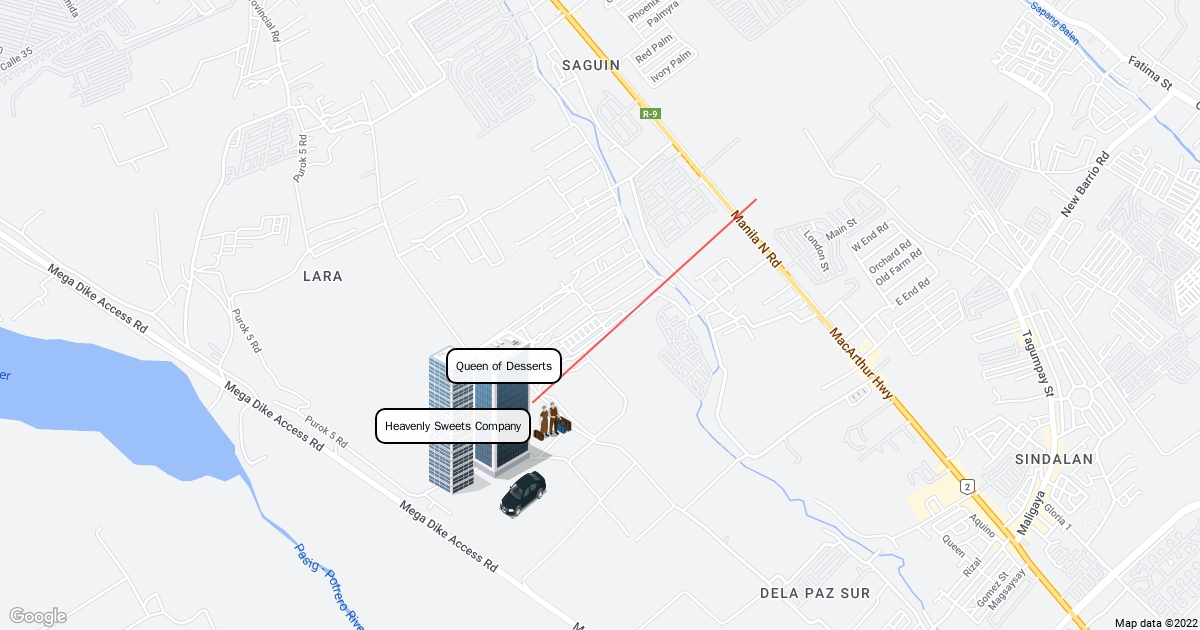The width and height of the screenshot is (1200, 630).
Task: Click the DELA PAZ SUR label
Action: pyautogui.click(x=815, y=593)
